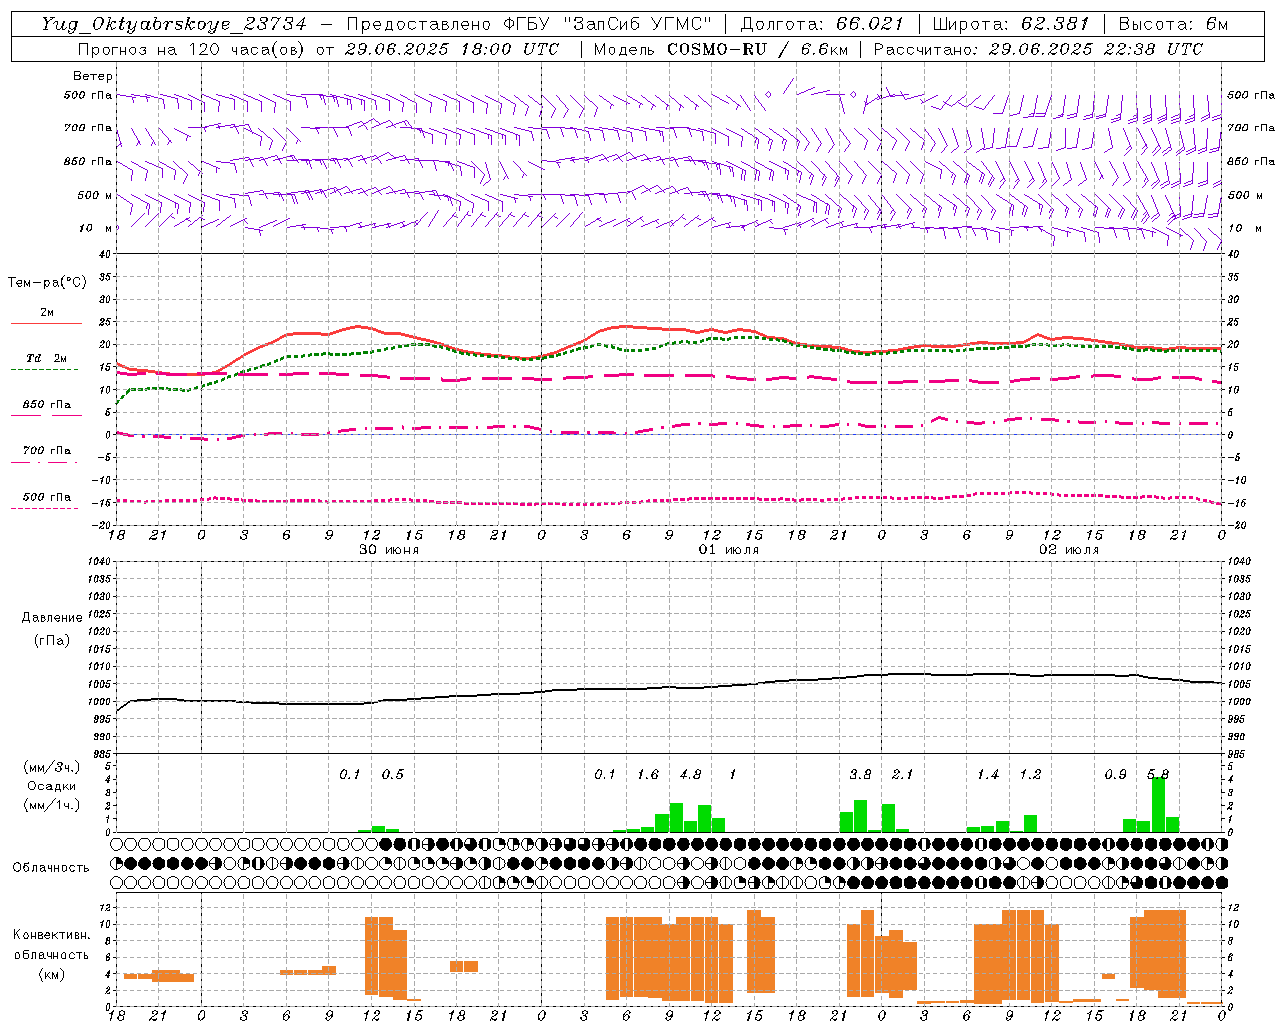This screenshot has width=1280, height=1024.
Task: Click the 700 гПа temperature legend entry
Action: point(47,451)
